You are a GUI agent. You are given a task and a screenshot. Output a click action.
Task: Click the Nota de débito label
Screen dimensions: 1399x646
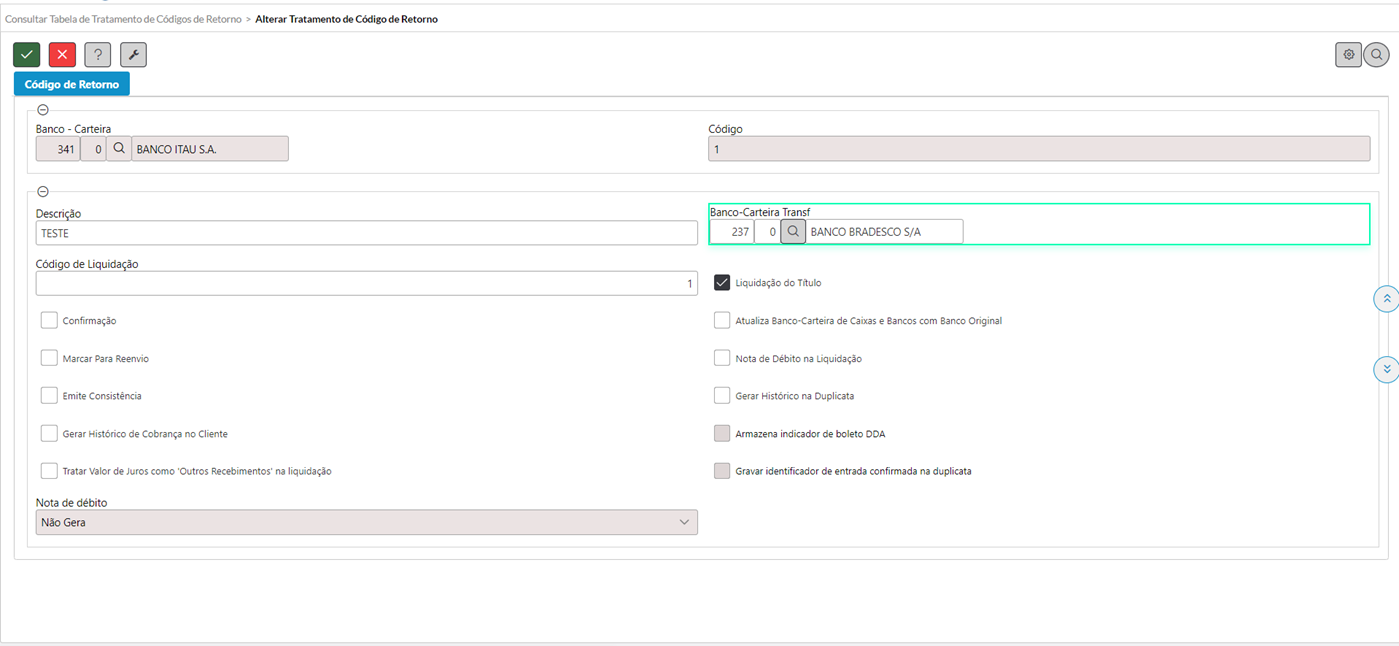(x=71, y=502)
